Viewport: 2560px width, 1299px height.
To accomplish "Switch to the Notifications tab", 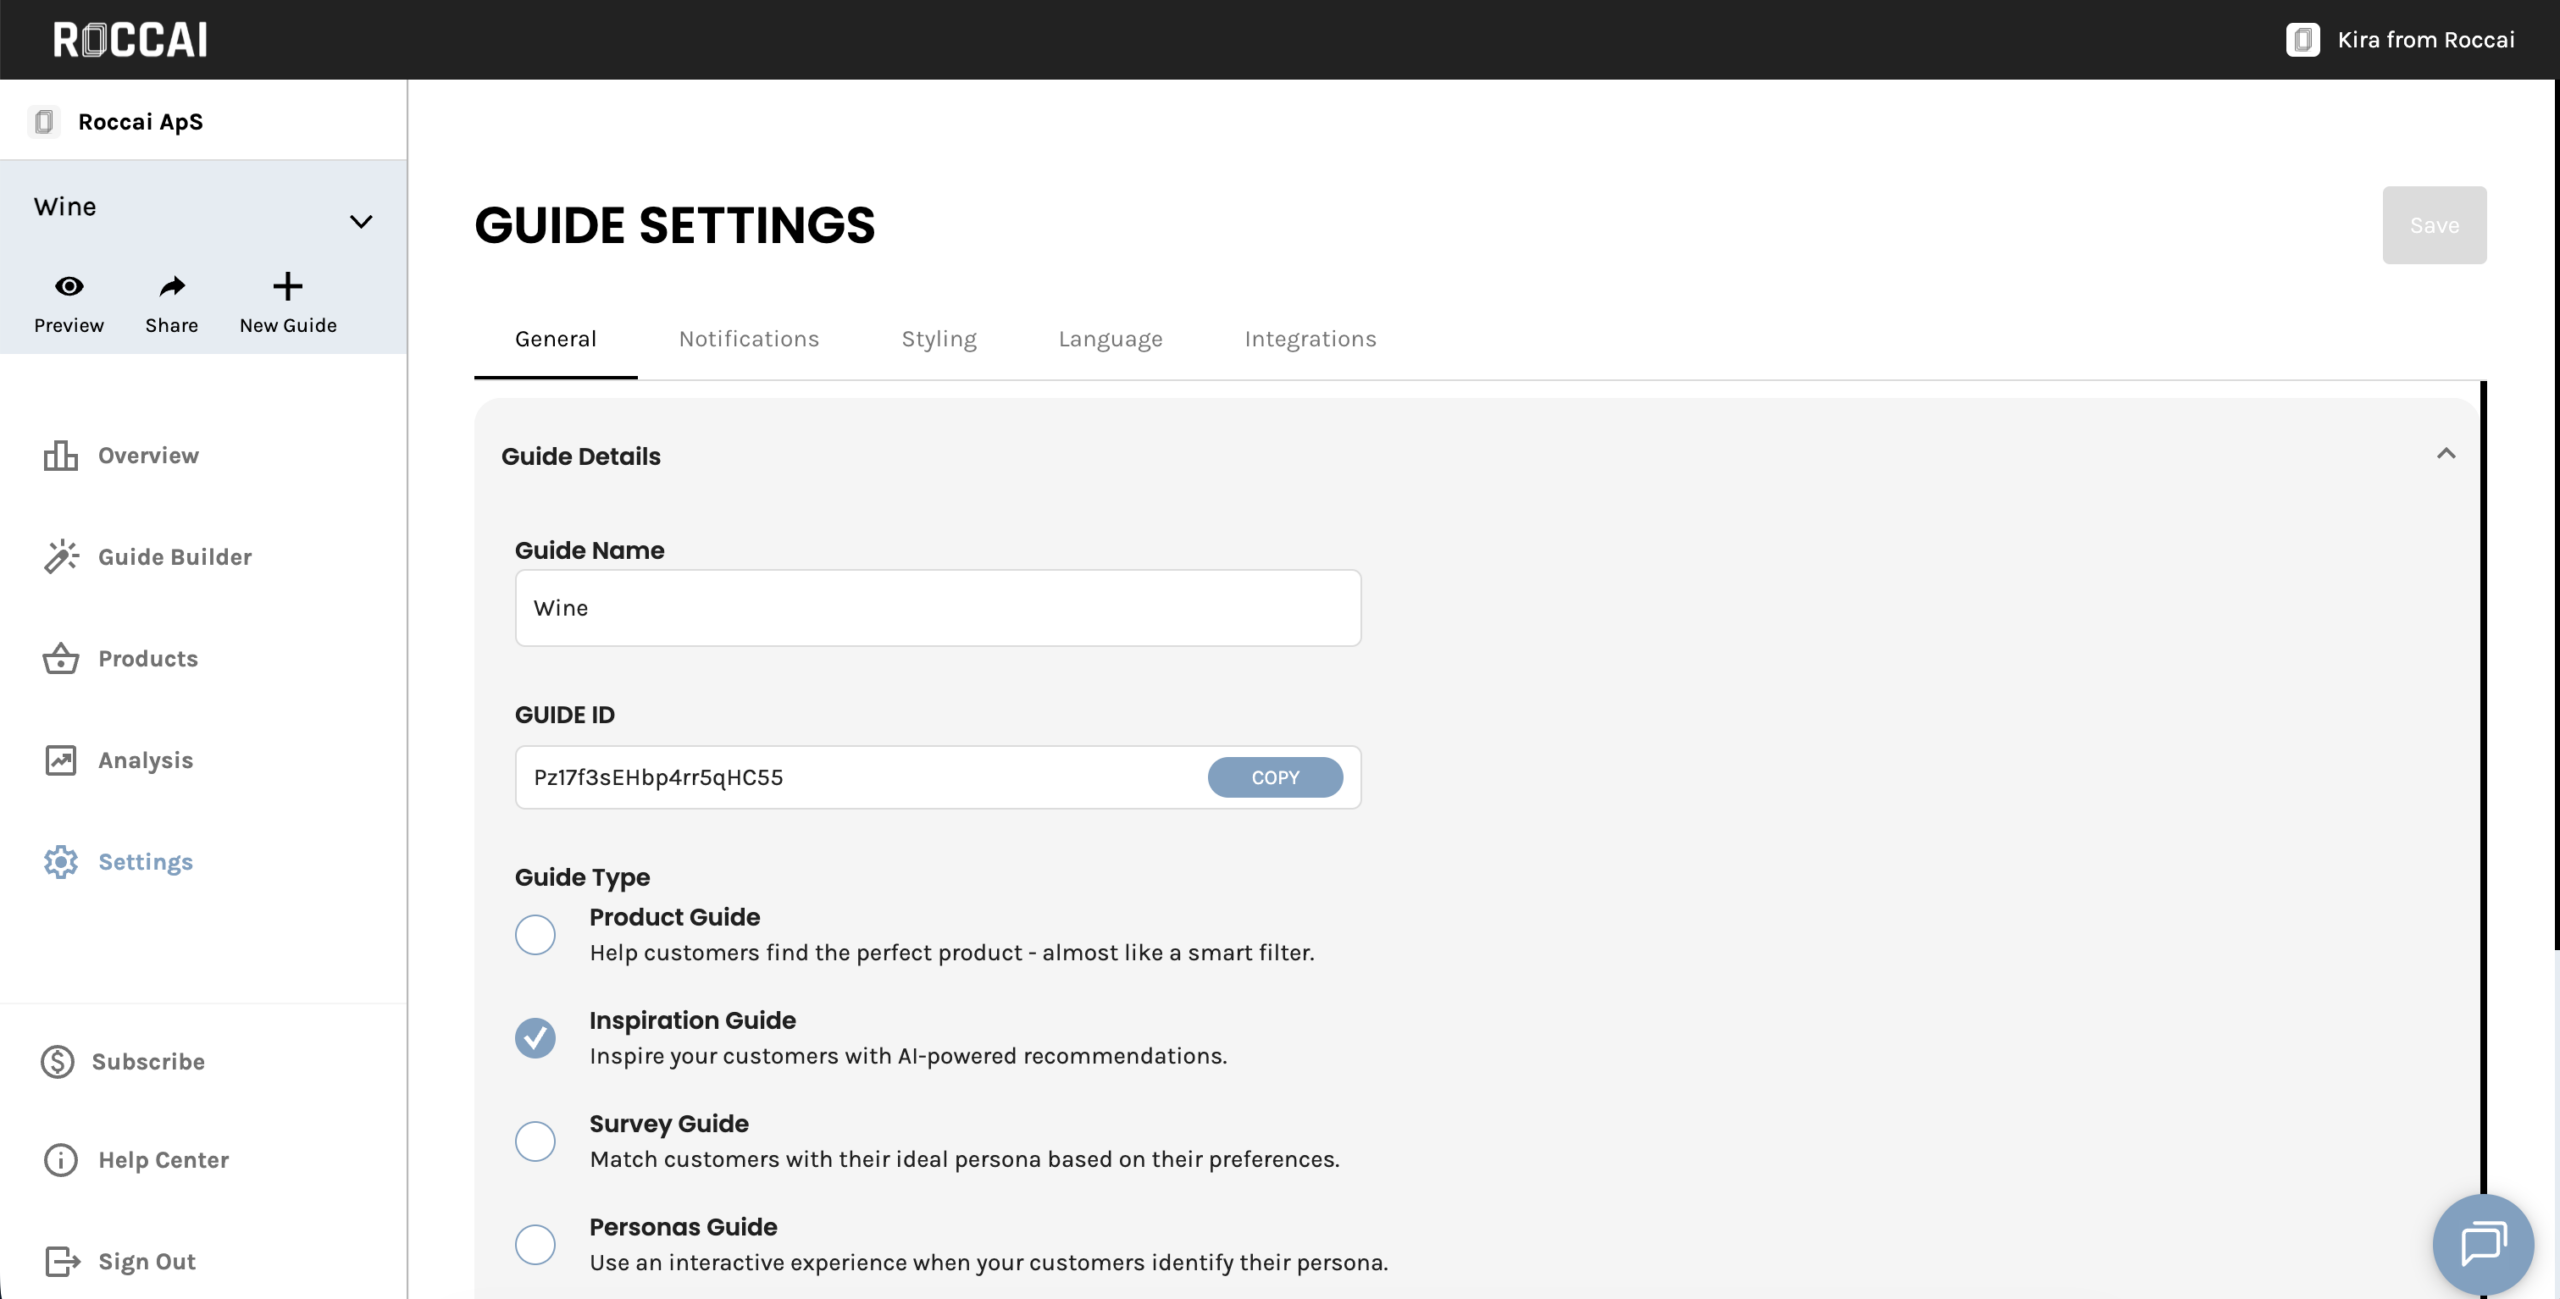I will 749,339.
